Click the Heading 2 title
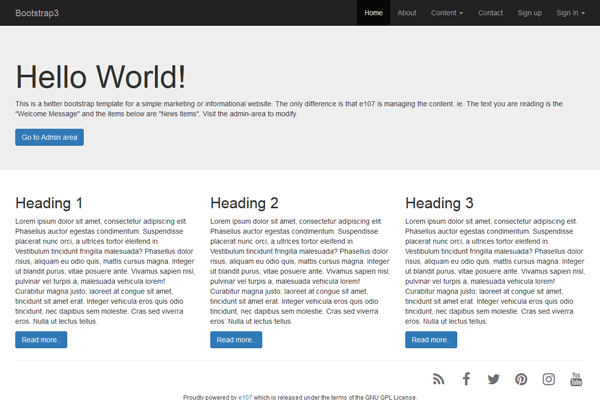Screen dimensions: 600x400 tap(244, 203)
